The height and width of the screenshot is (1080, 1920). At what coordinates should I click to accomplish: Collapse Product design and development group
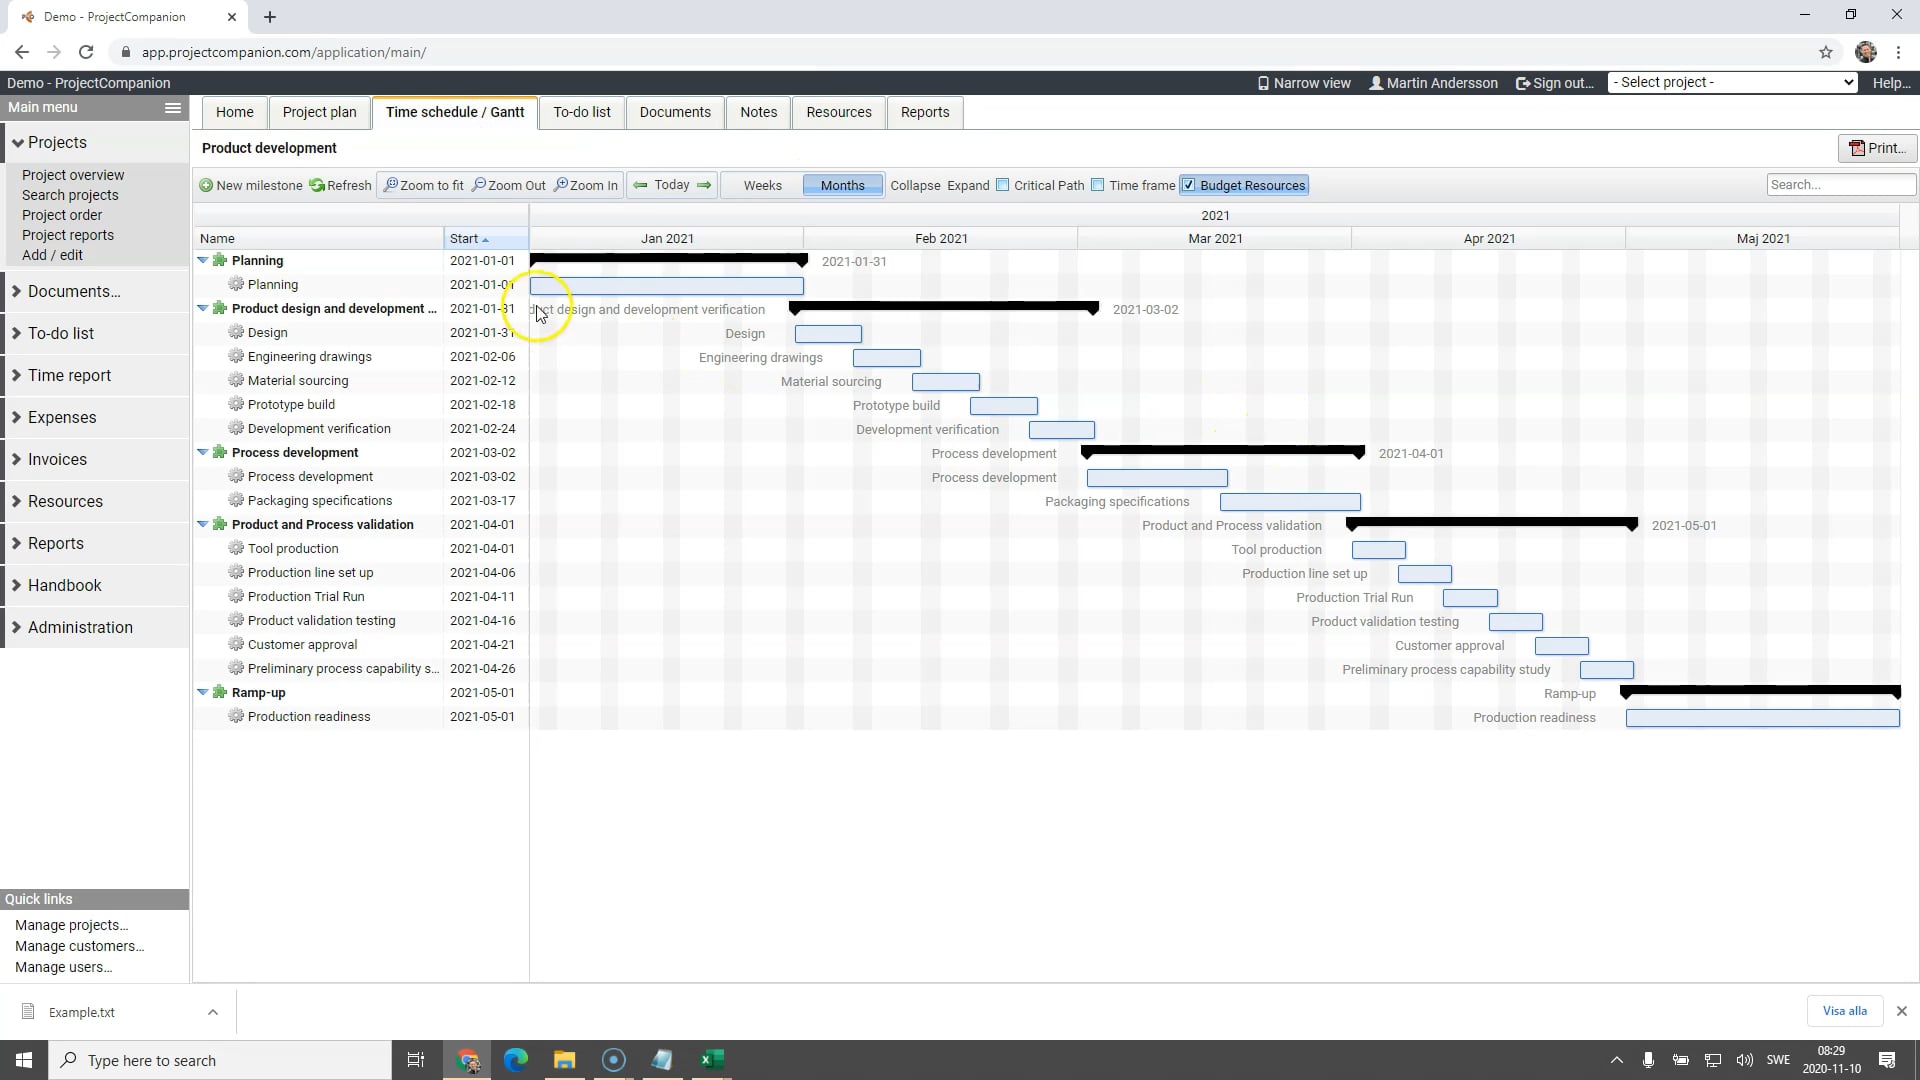click(x=203, y=308)
